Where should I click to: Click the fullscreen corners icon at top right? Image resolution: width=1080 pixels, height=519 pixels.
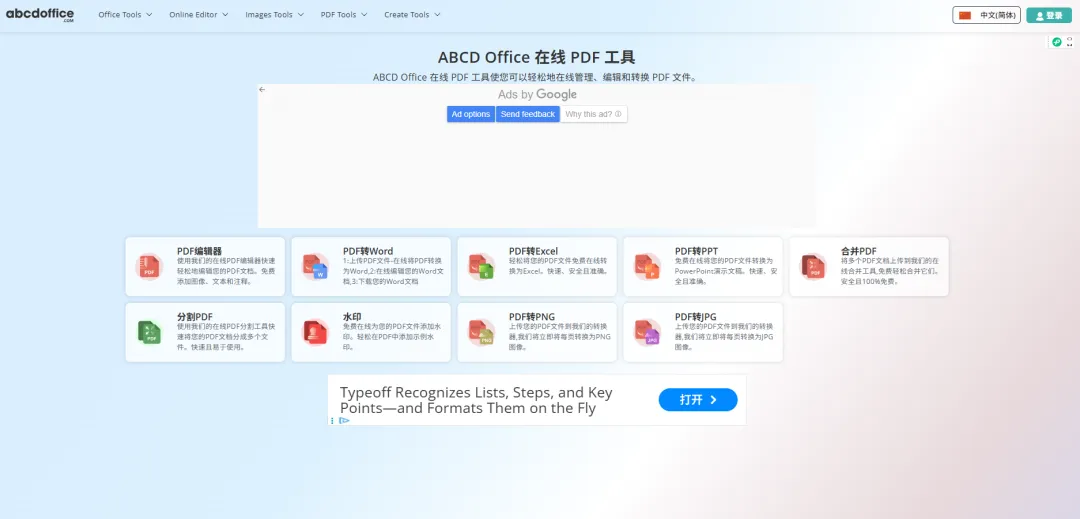tap(1070, 42)
